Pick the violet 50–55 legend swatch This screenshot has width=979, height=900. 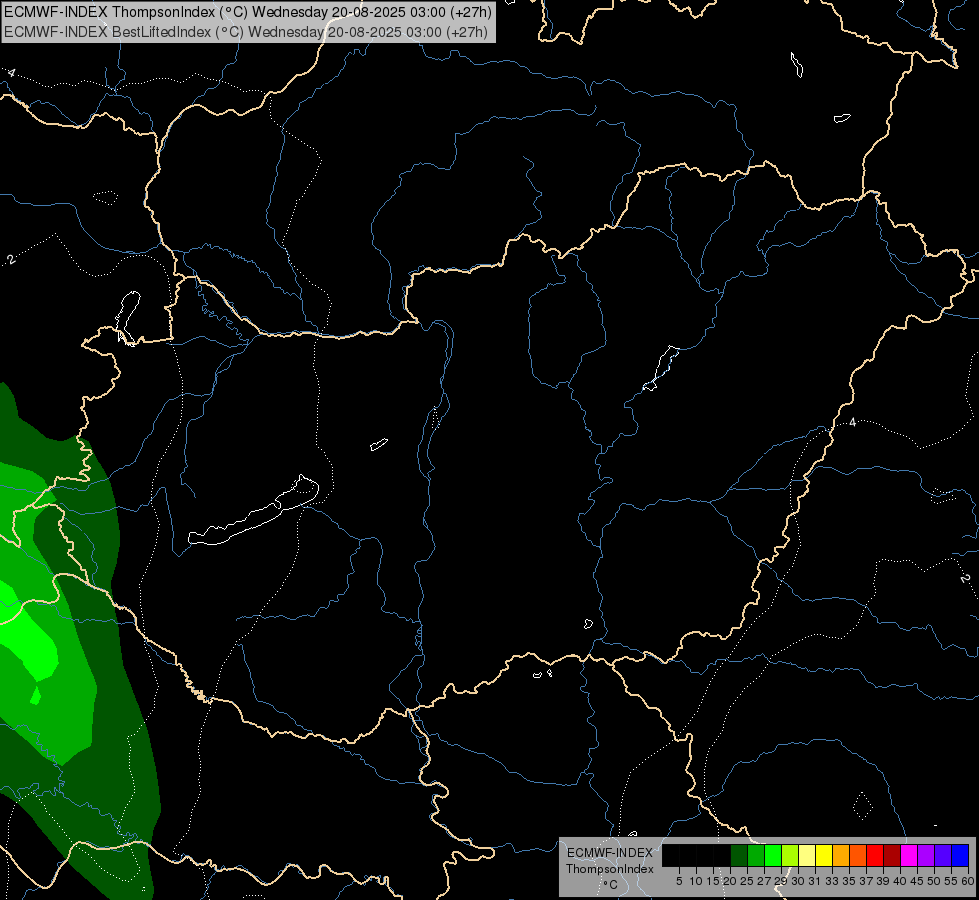click(943, 856)
